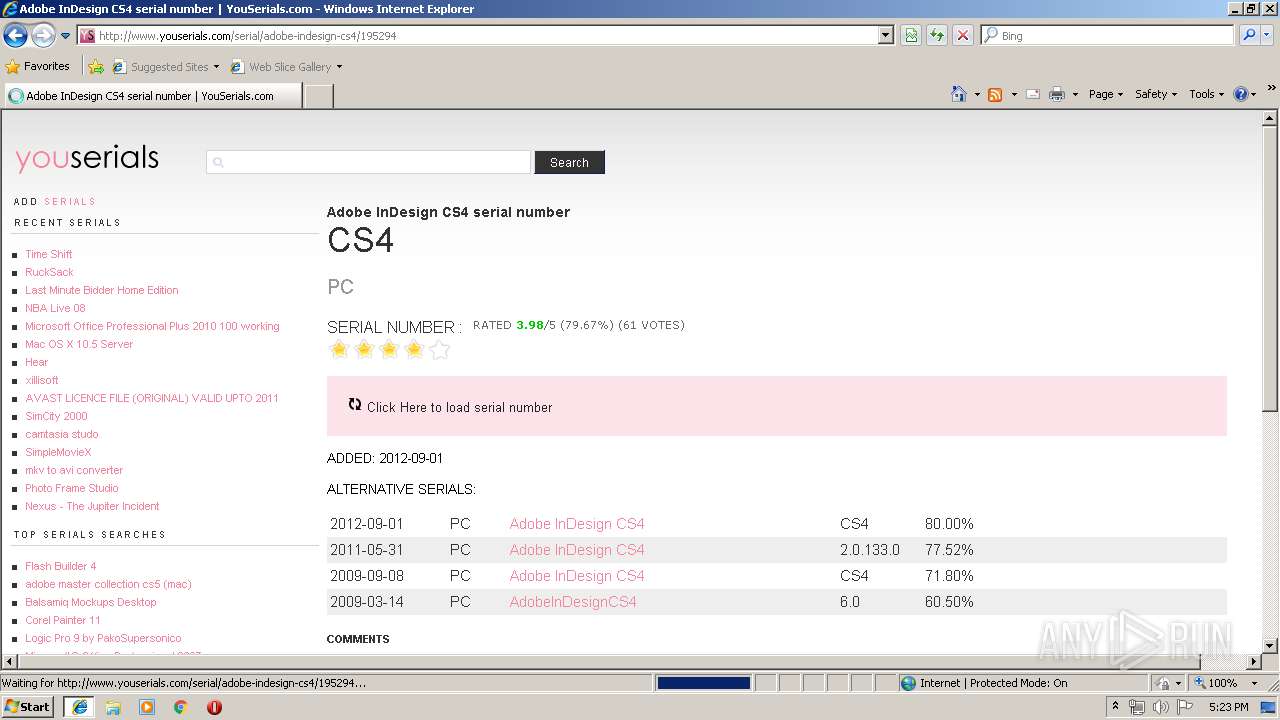Viewport: 1280px width, 720px height.
Task: Click the Add to Favorites Bar icon
Action: pyautogui.click(x=96, y=67)
